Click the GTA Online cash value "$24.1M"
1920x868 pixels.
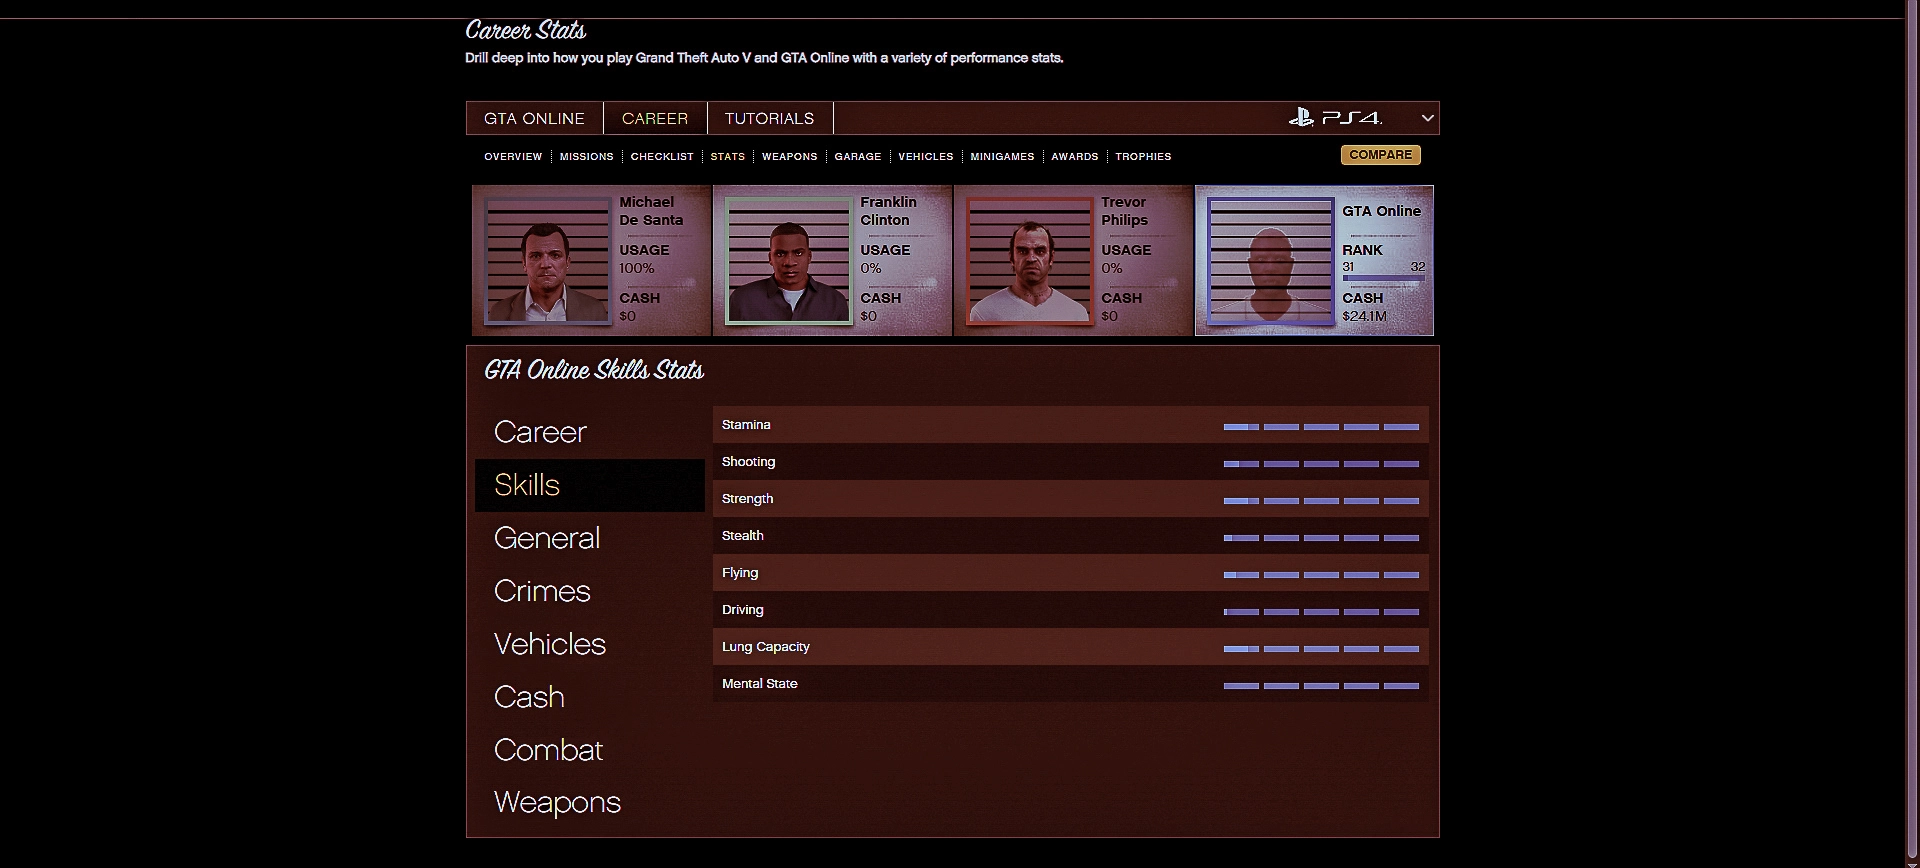pyautogui.click(x=1364, y=316)
